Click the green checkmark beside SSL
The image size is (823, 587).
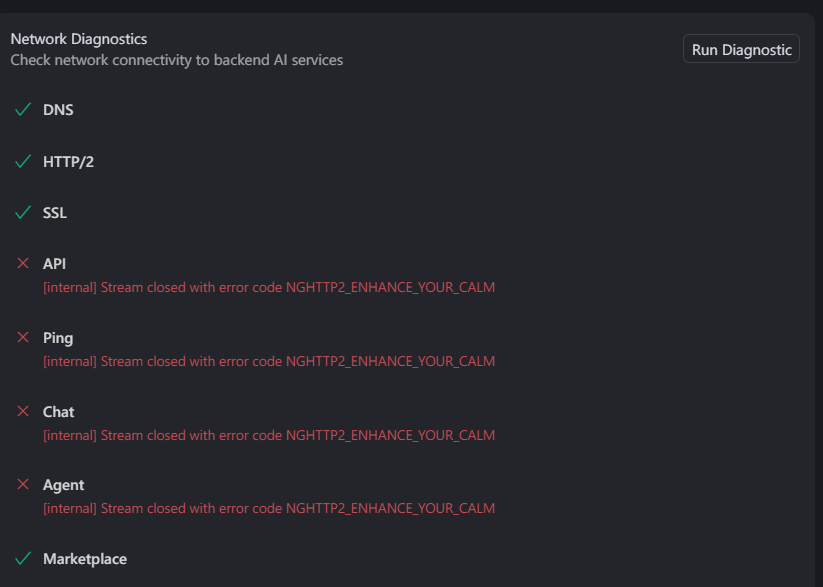click(23, 212)
